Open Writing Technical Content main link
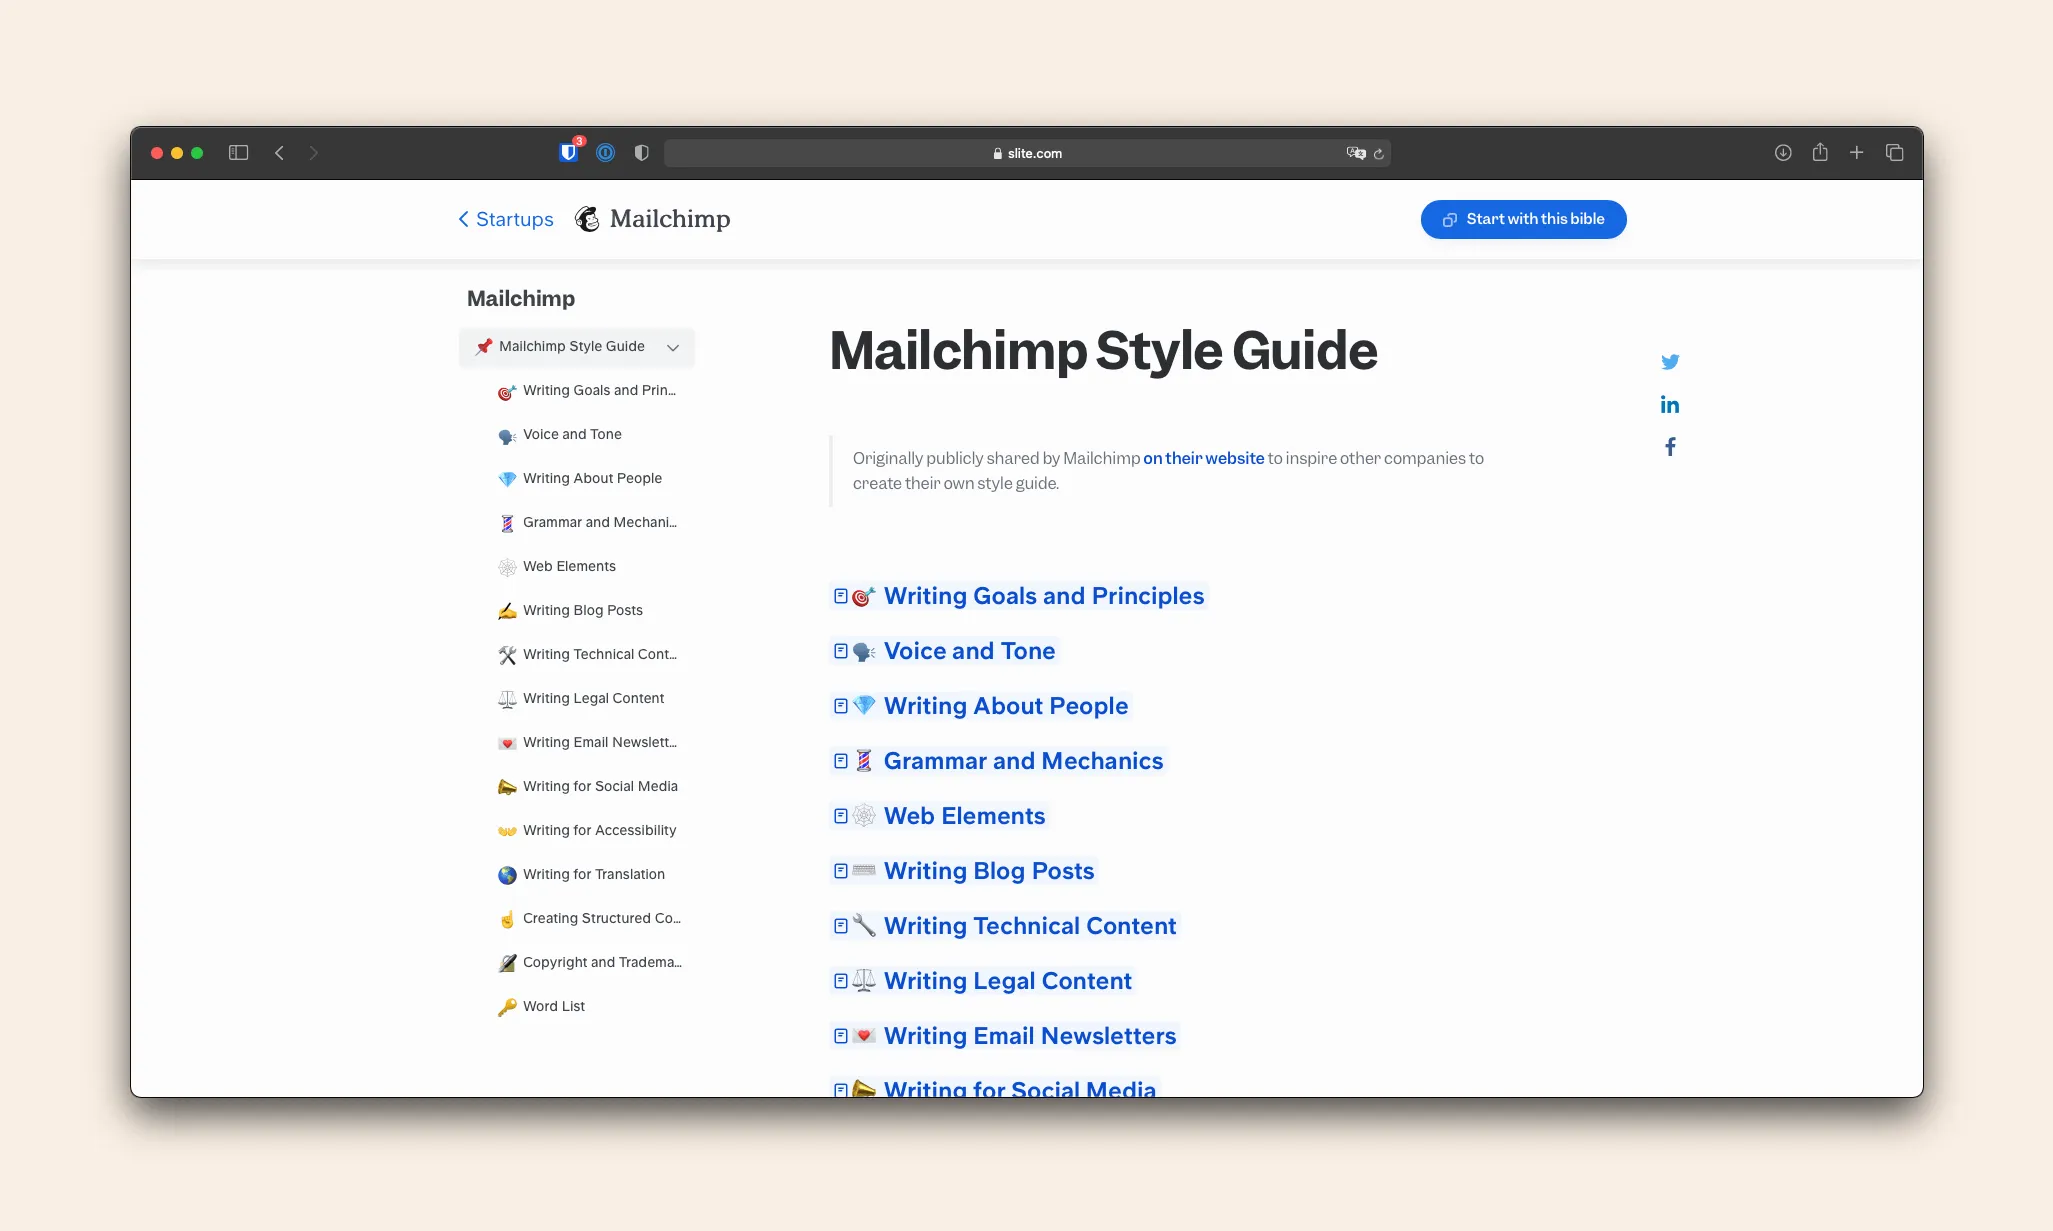2053x1231 pixels. 1030,926
